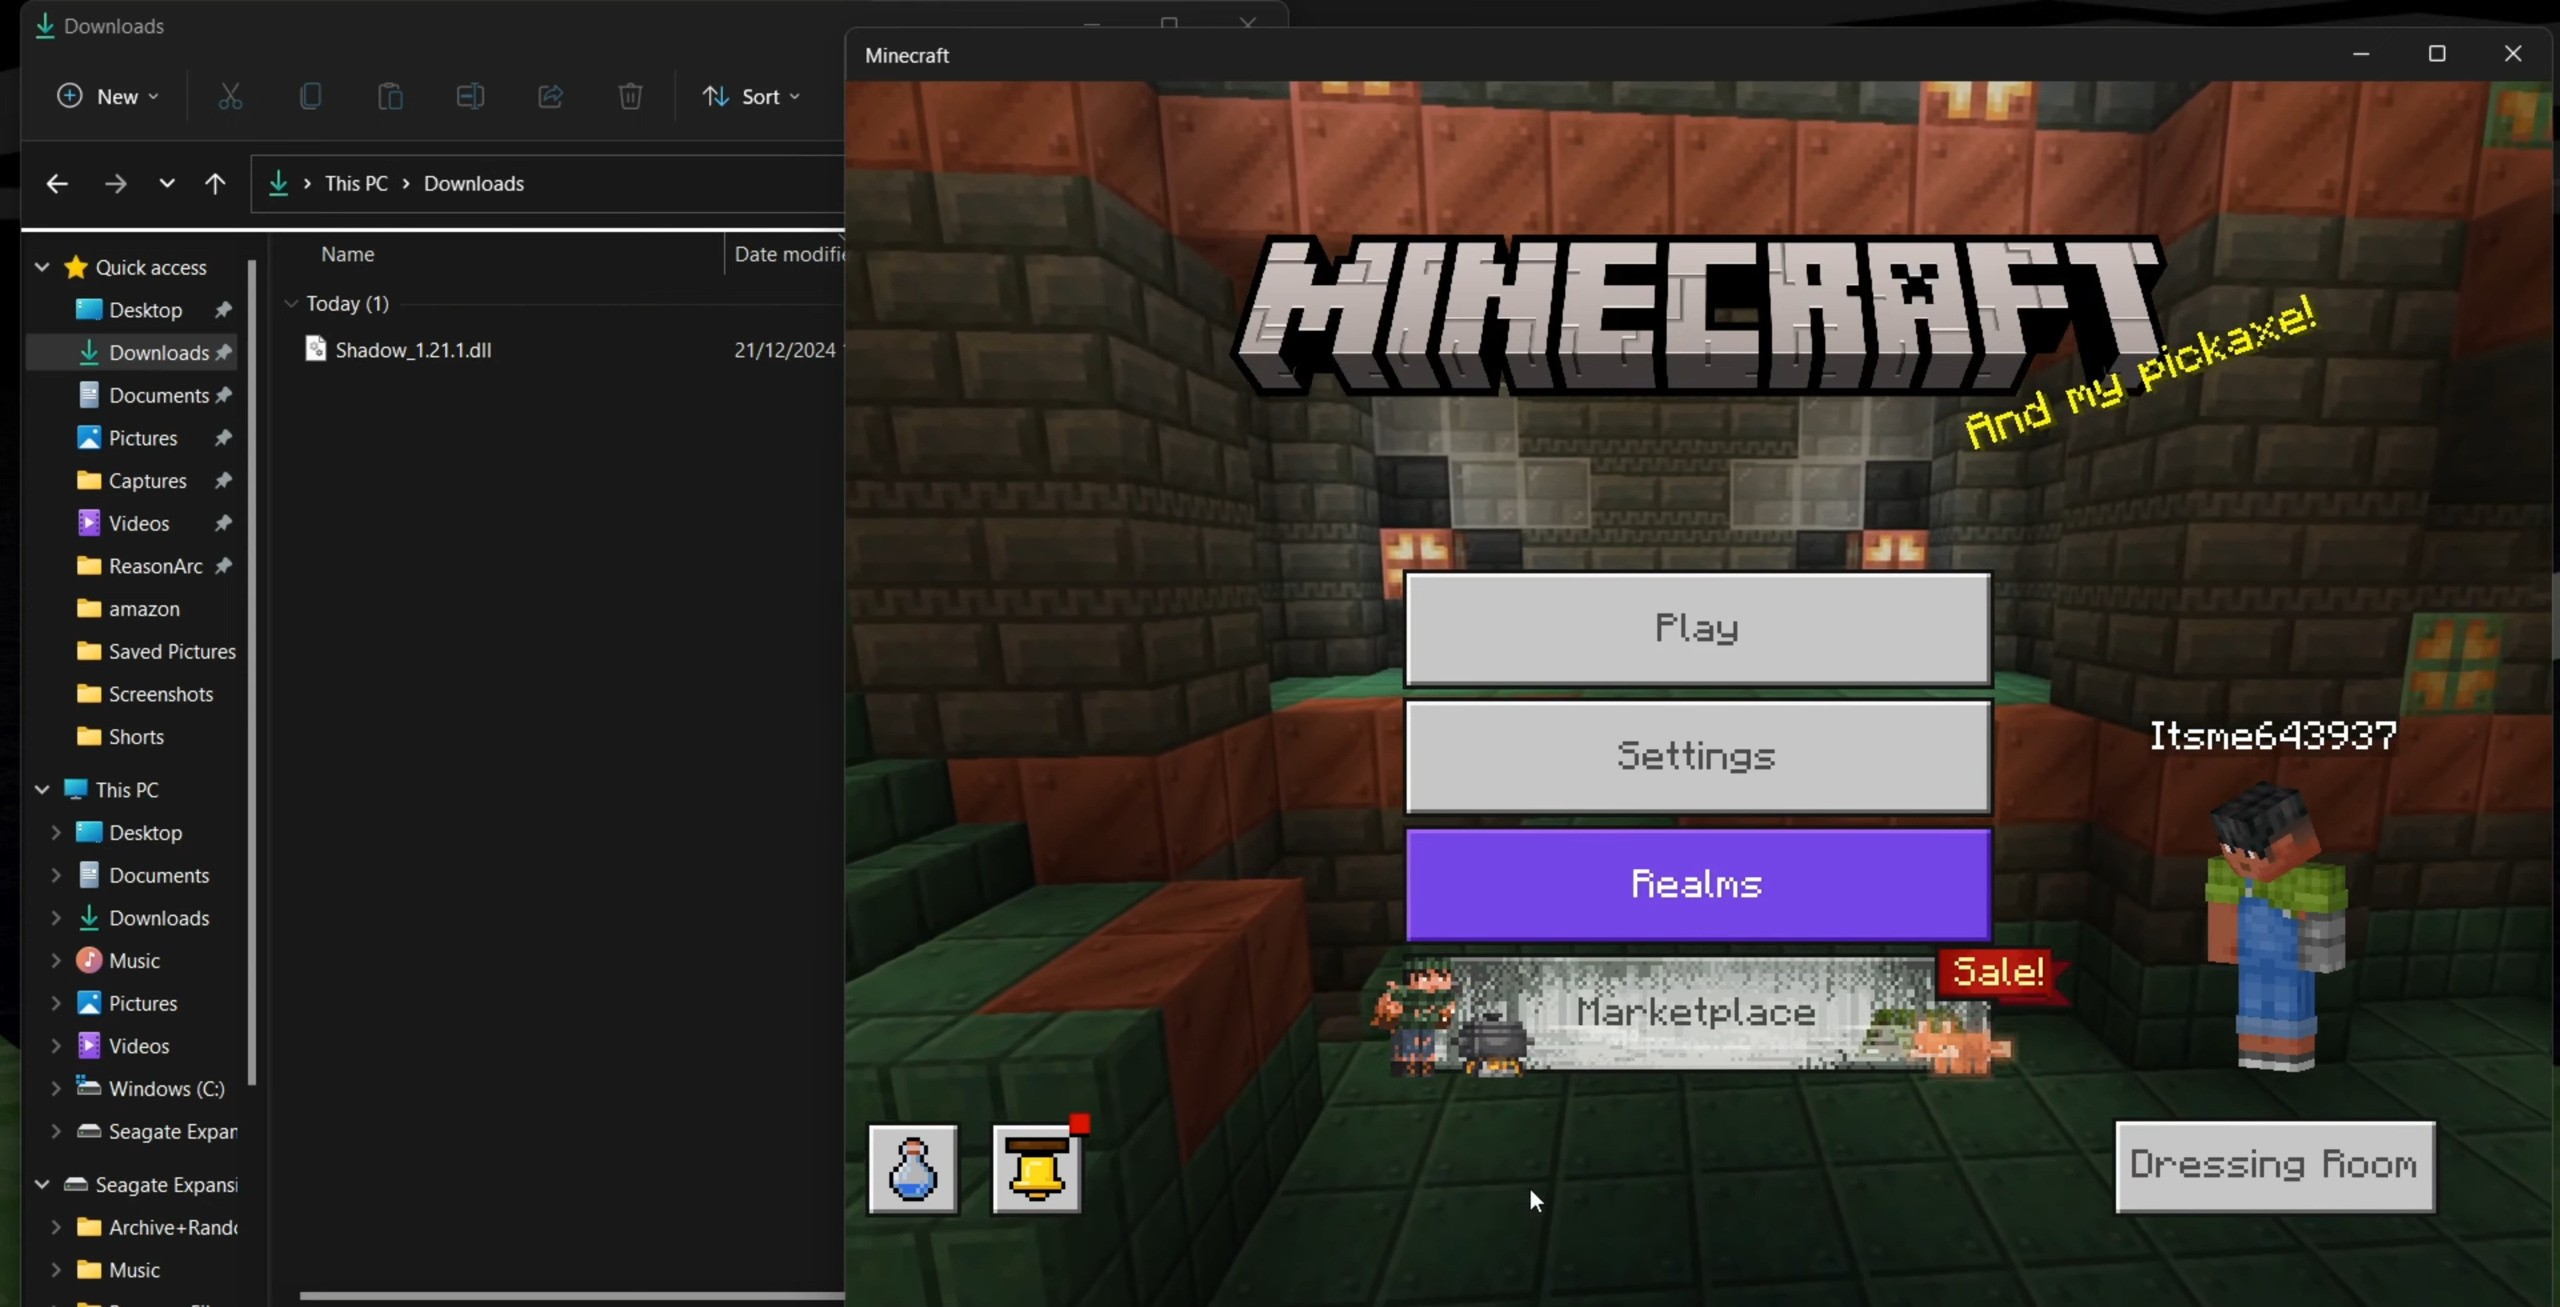Click the Windows (C:) drive icon
This screenshot has height=1307, width=2560.
pos(89,1088)
